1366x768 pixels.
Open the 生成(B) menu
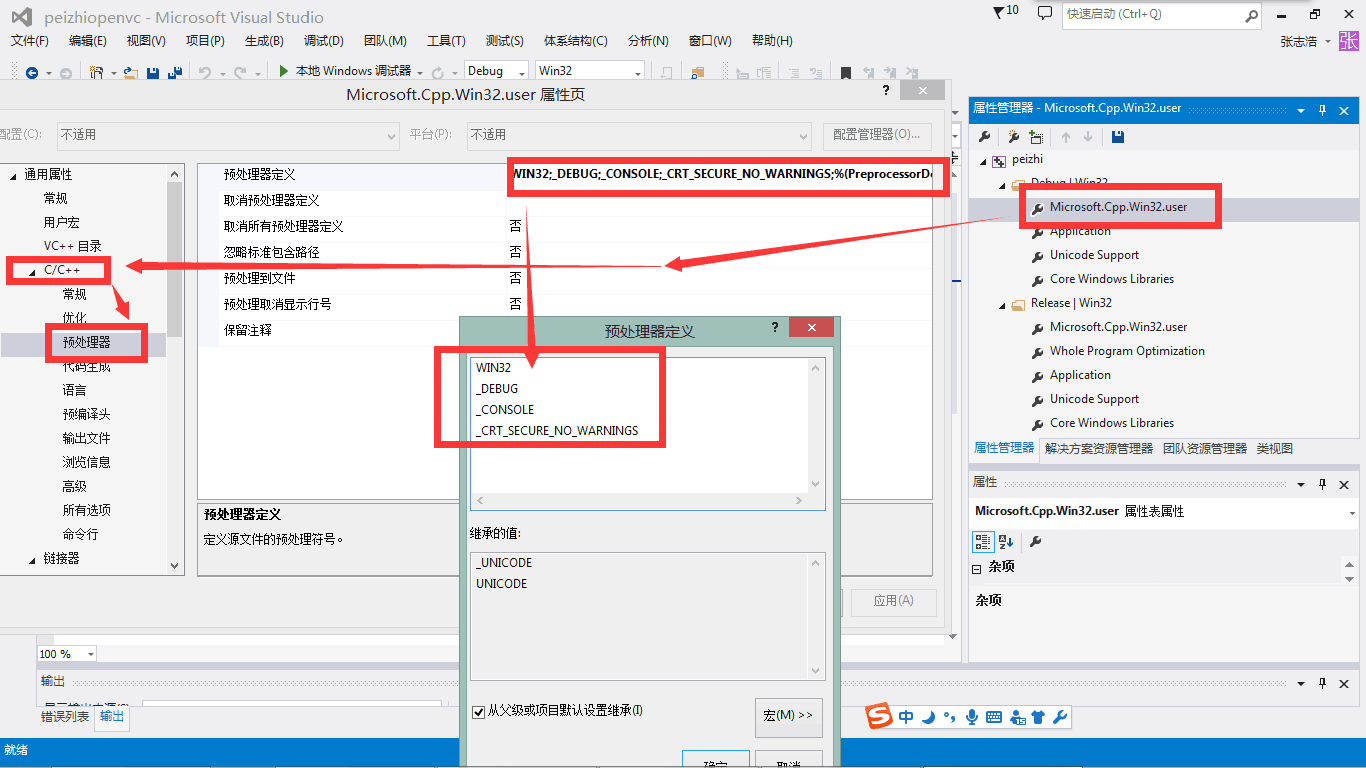click(x=264, y=41)
